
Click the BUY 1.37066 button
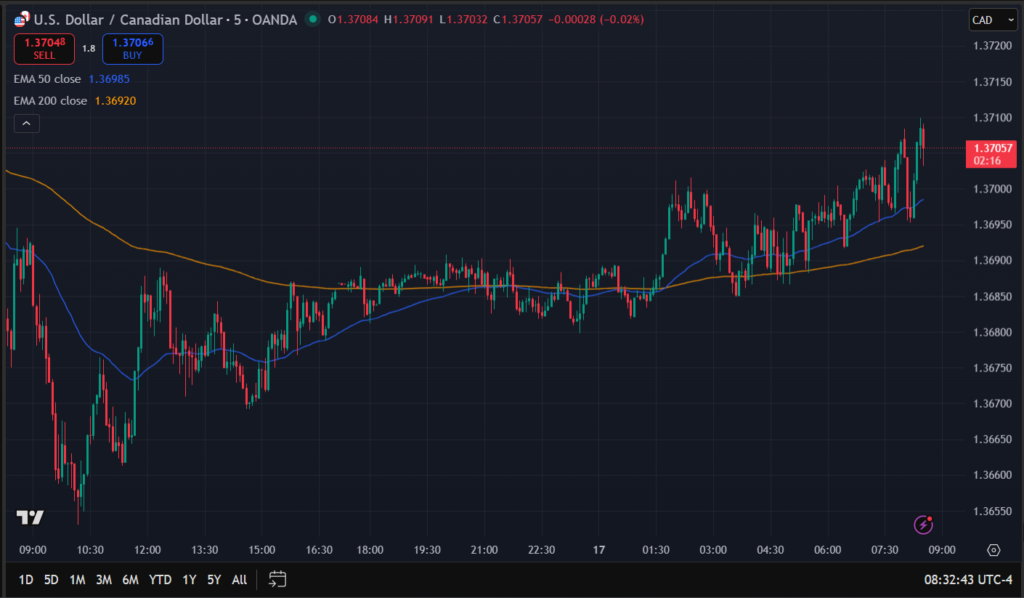pyautogui.click(x=133, y=49)
